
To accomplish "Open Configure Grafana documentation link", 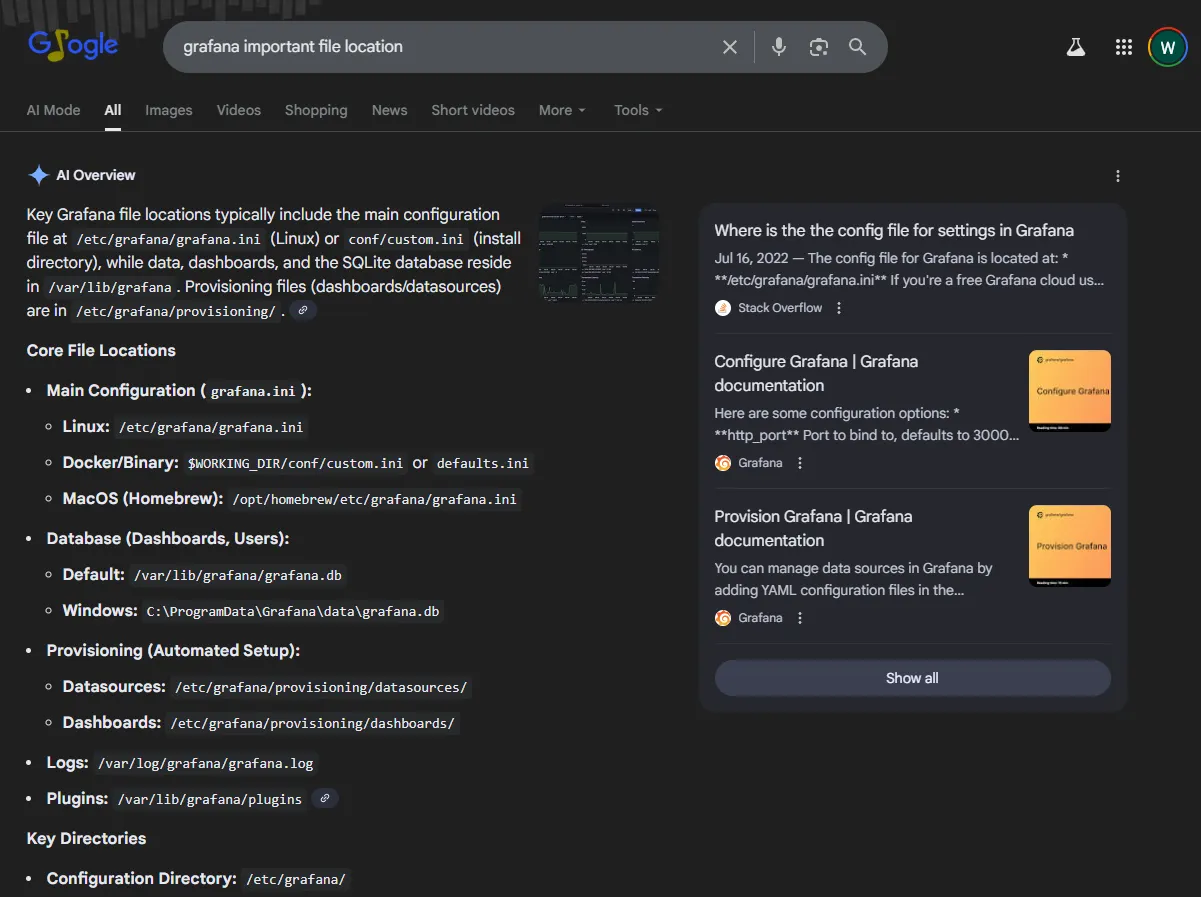I will [x=816, y=373].
